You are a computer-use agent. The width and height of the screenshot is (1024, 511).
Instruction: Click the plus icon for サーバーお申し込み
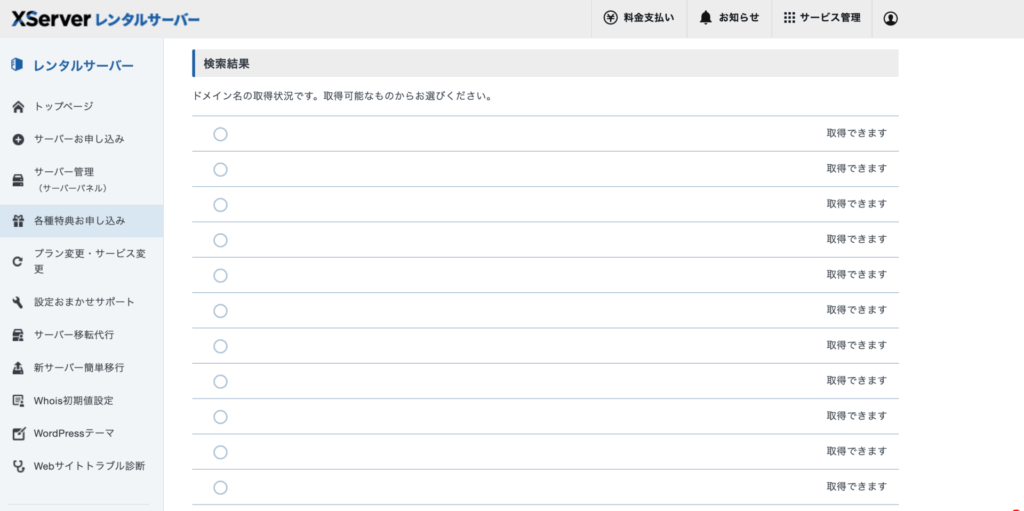tap(17, 139)
